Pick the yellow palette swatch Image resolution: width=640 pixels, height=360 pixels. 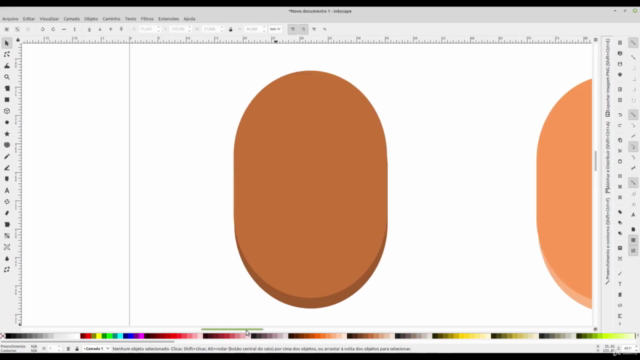pos(99,336)
